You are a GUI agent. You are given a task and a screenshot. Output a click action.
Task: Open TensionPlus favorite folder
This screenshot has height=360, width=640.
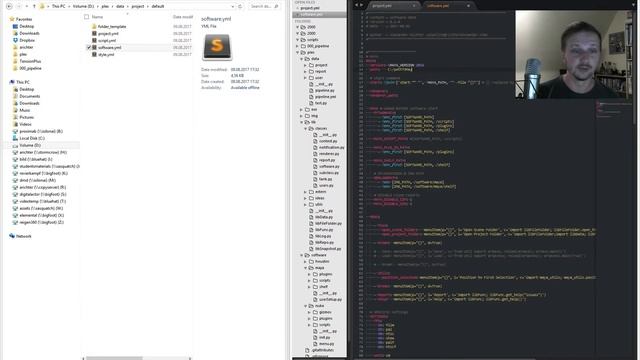click(30, 61)
